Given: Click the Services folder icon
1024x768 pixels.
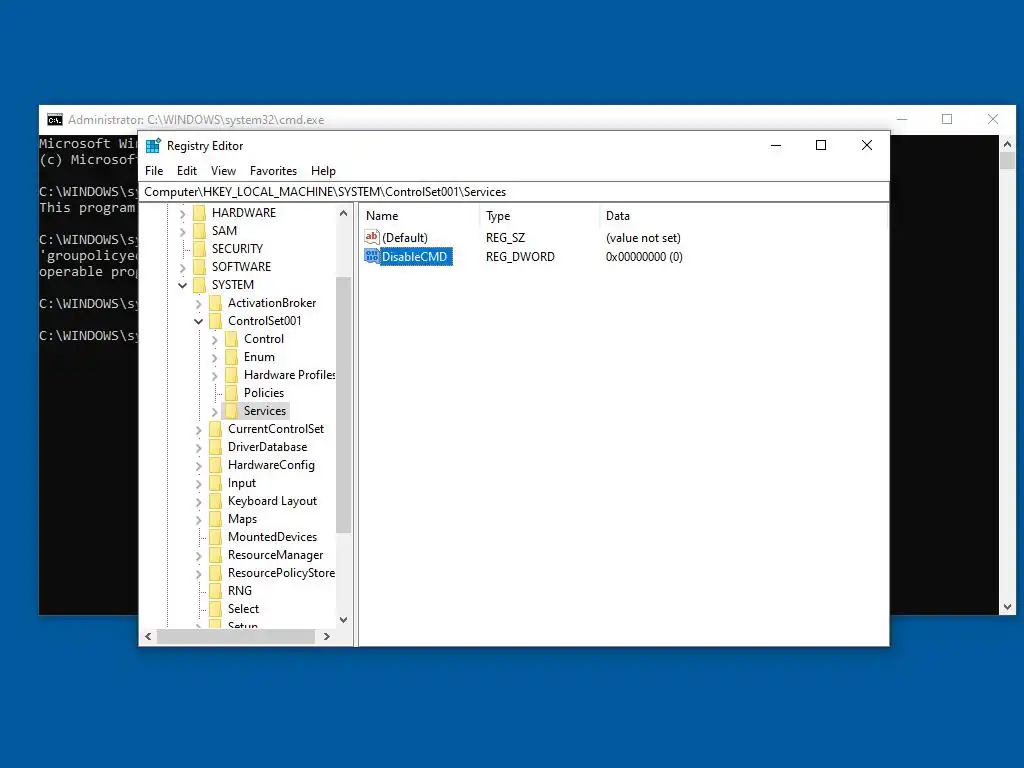Looking at the screenshot, I should [x=231, y=411].
